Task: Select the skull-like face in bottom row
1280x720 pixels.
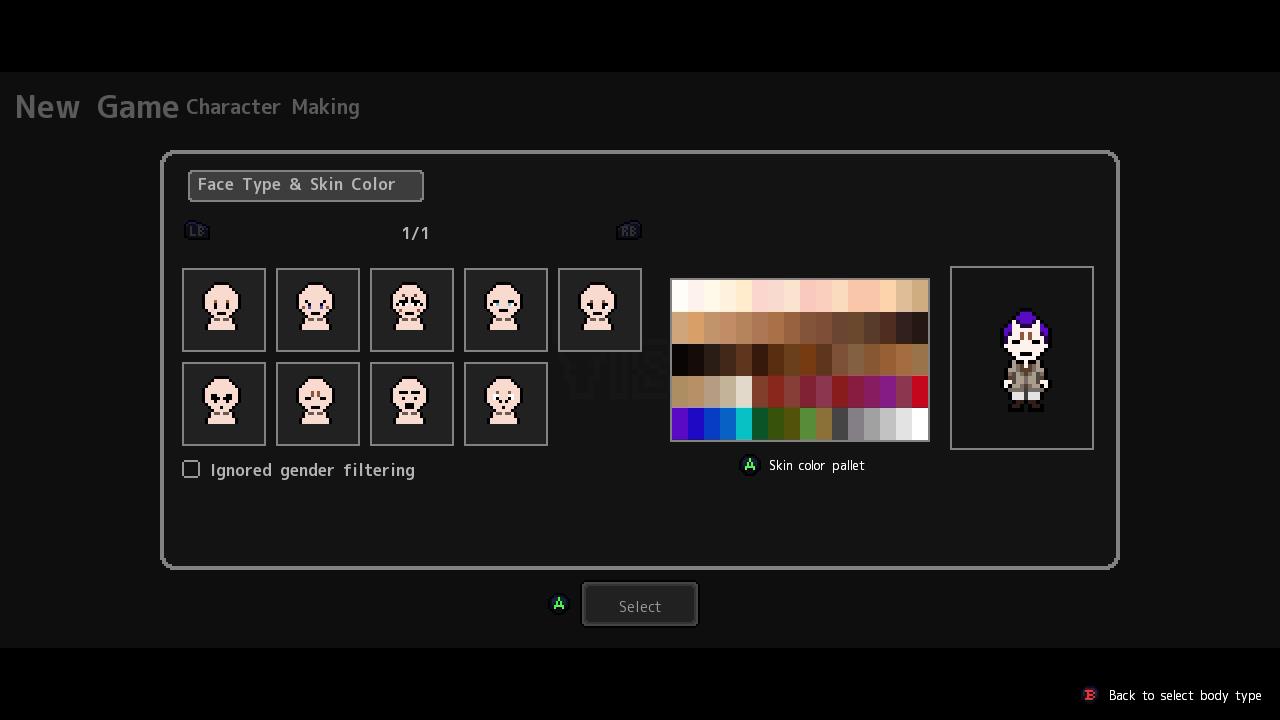Action: pos(223,403)
